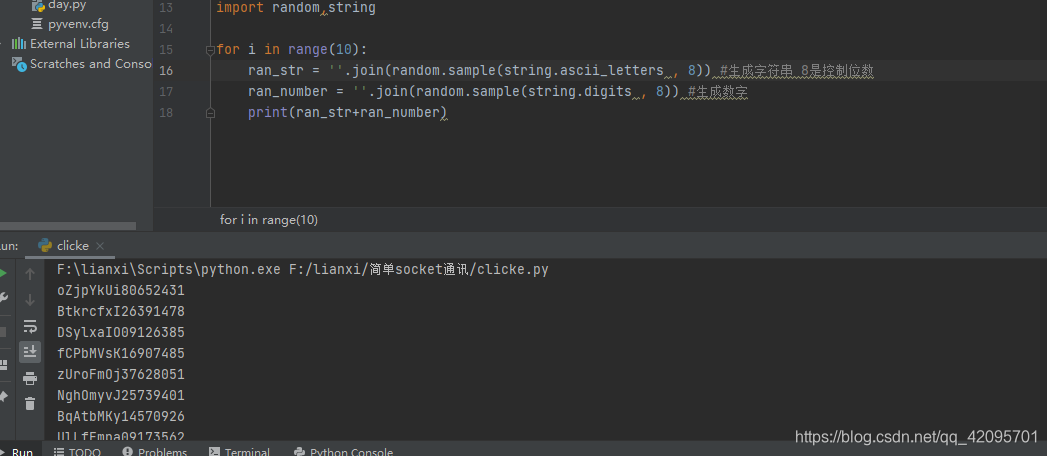
Task: Click the Scratches and Consoles icon
Action: 19,64
